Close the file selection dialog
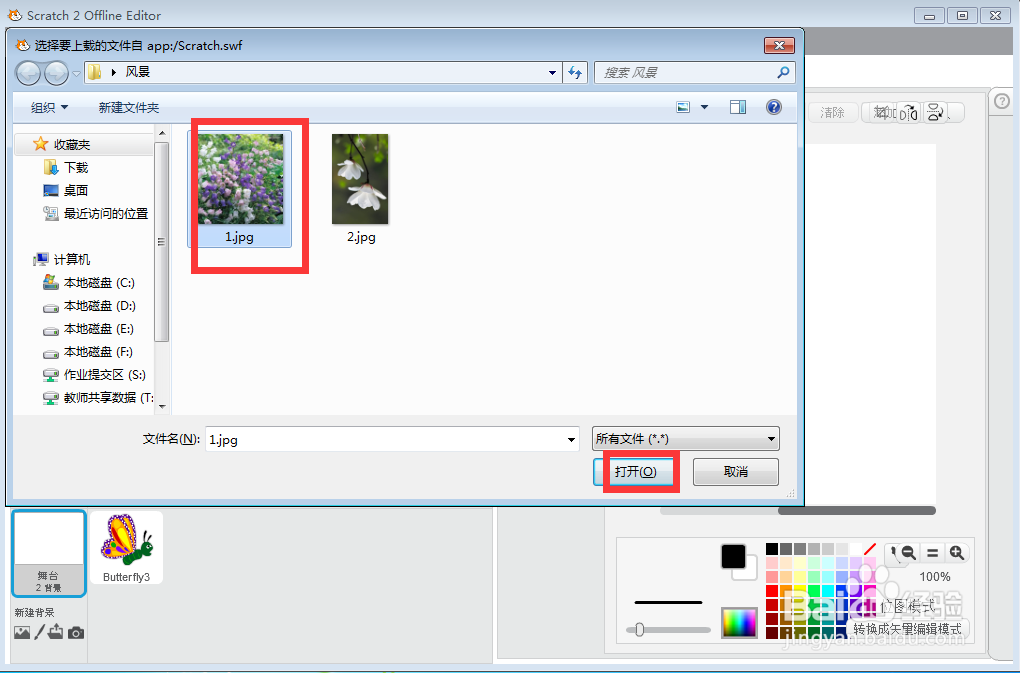 tap(779, 46)
